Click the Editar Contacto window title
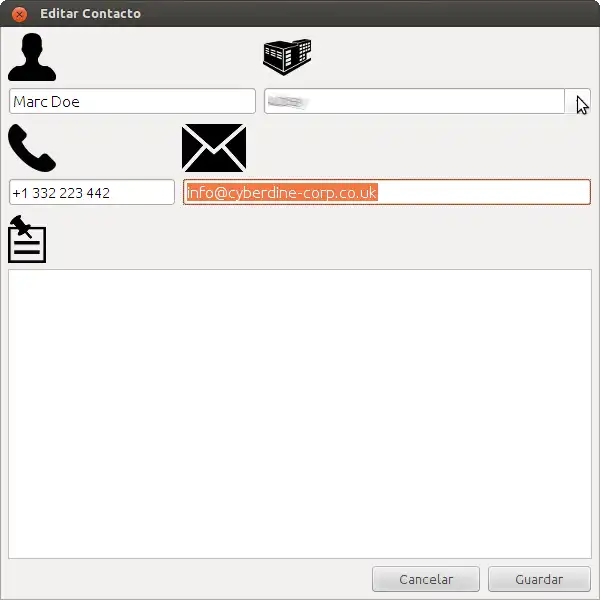Screen dimensions: 600x600 pos(90,14)
